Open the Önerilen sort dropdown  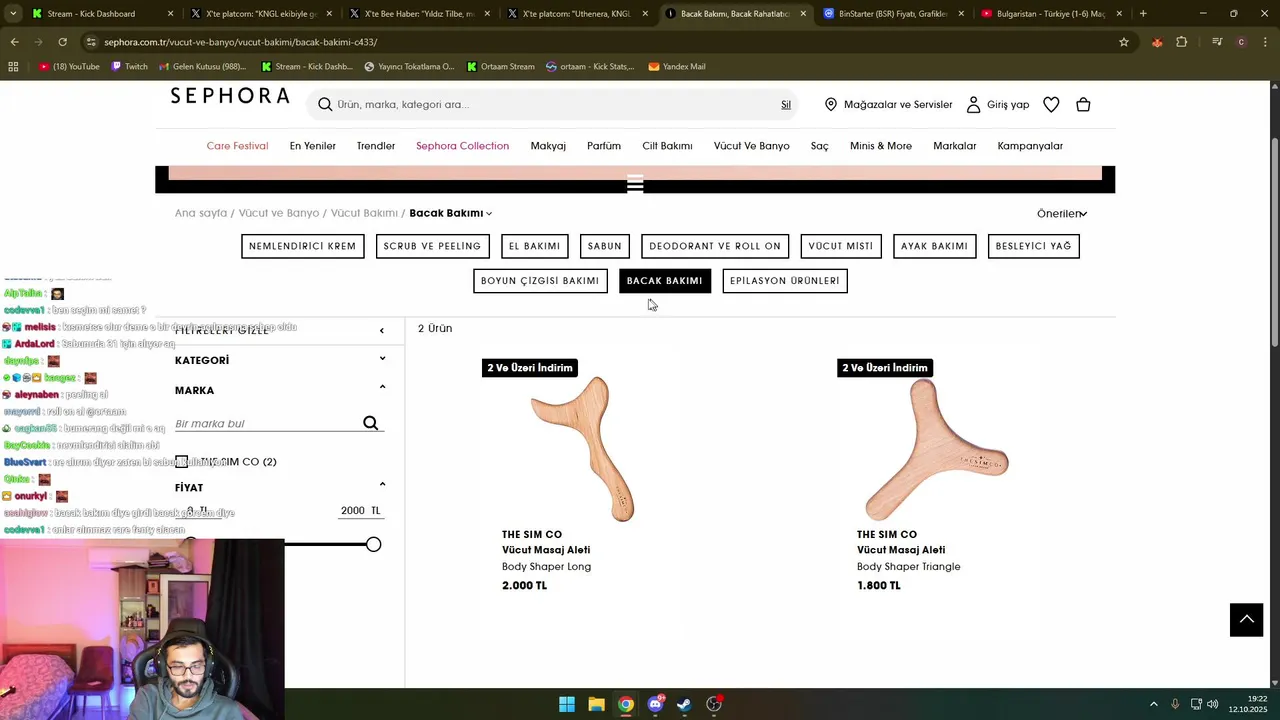pyautogui.click(x=1061, y=213)
